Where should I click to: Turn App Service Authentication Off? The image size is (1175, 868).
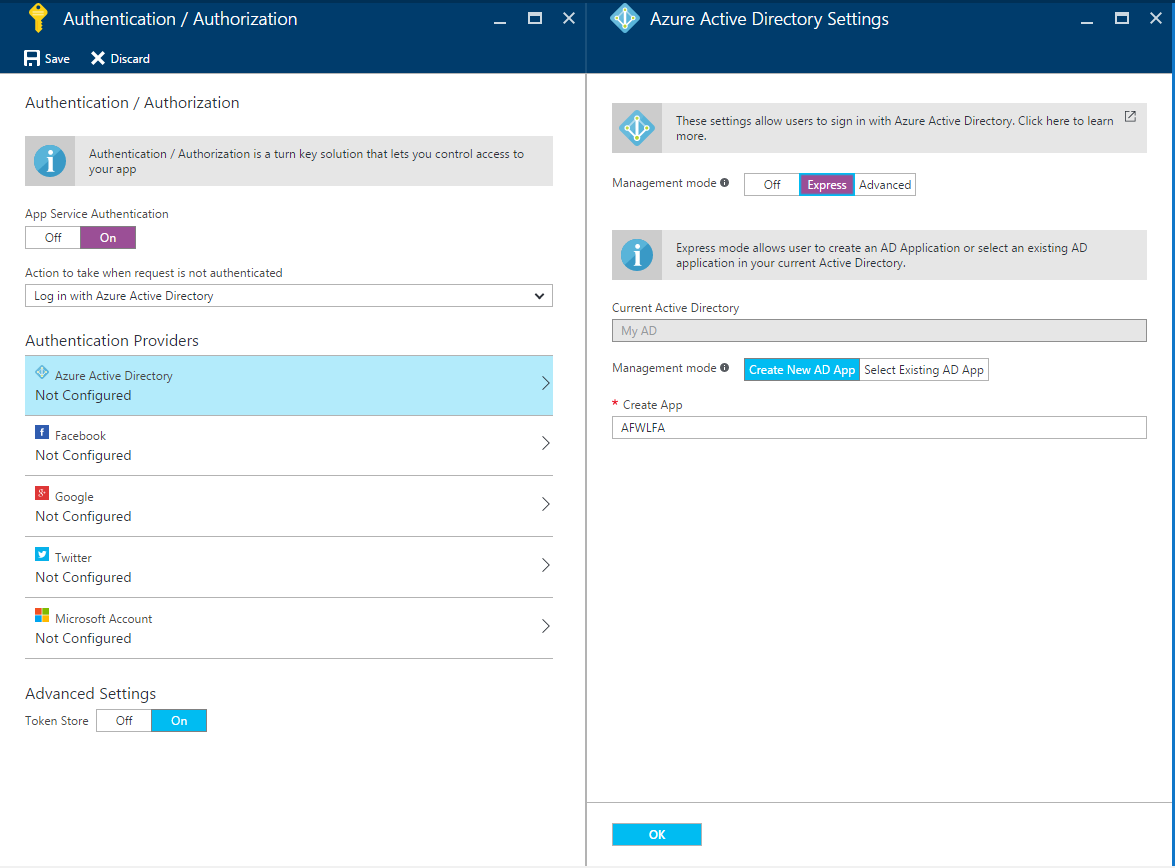coord(53,238)
